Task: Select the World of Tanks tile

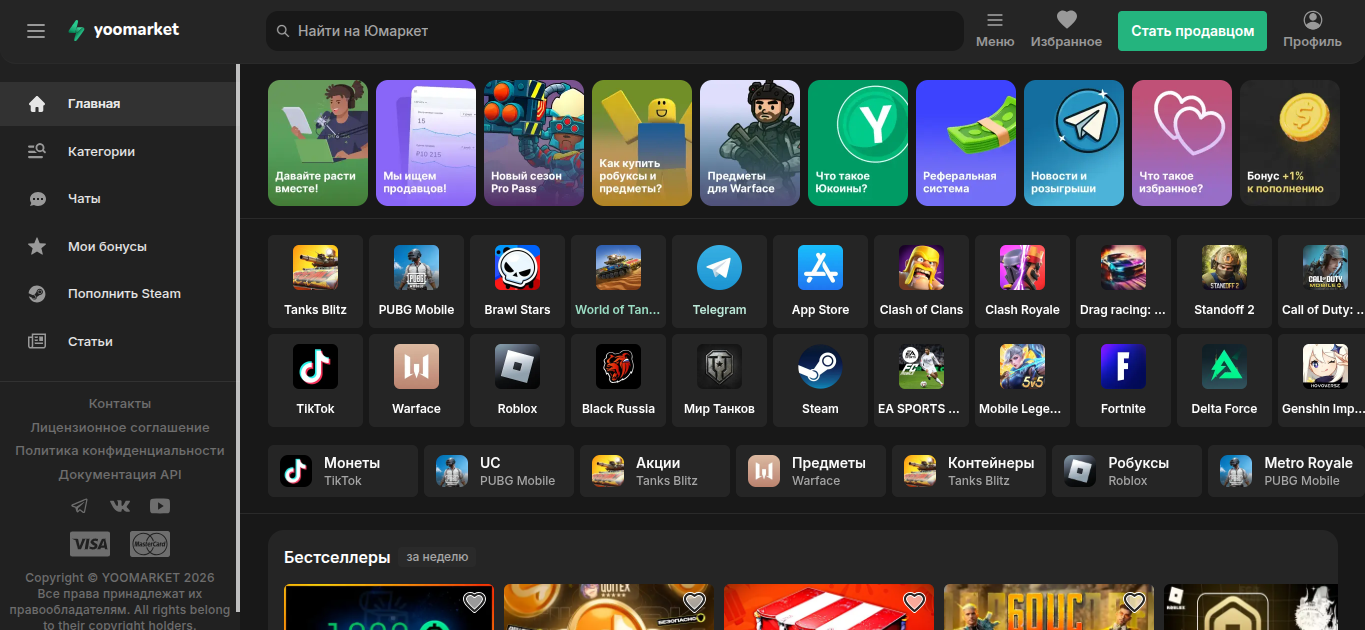Action: (x=618, y=281)
